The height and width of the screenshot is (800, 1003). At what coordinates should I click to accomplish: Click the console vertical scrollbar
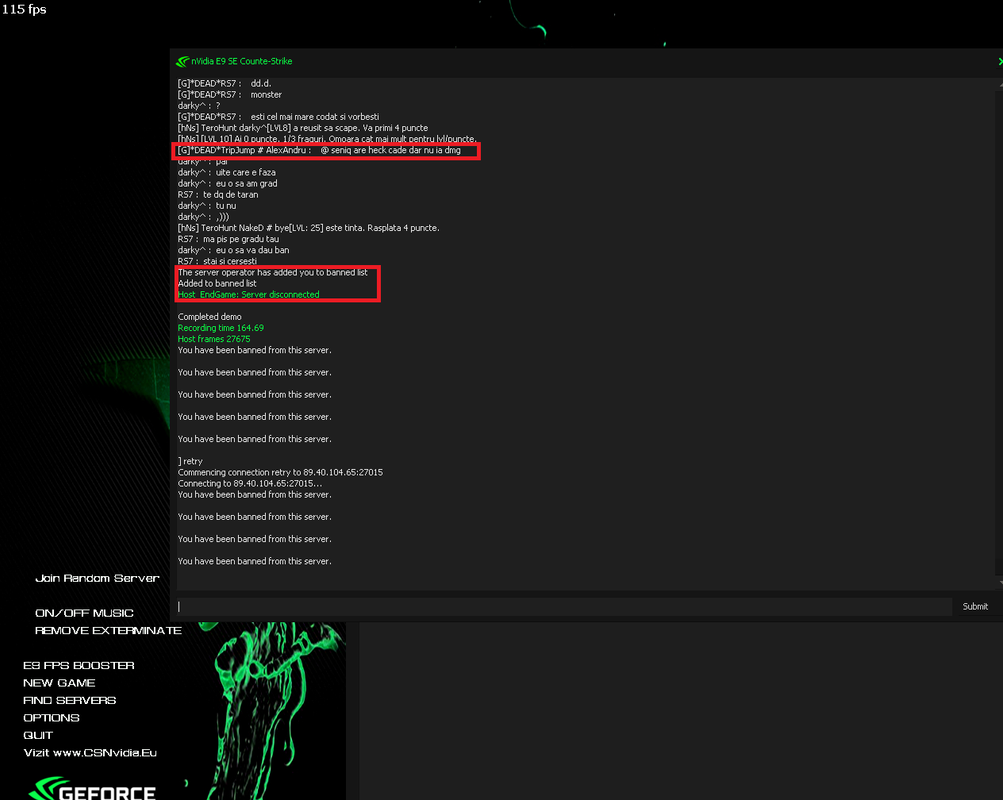point(999,333)
